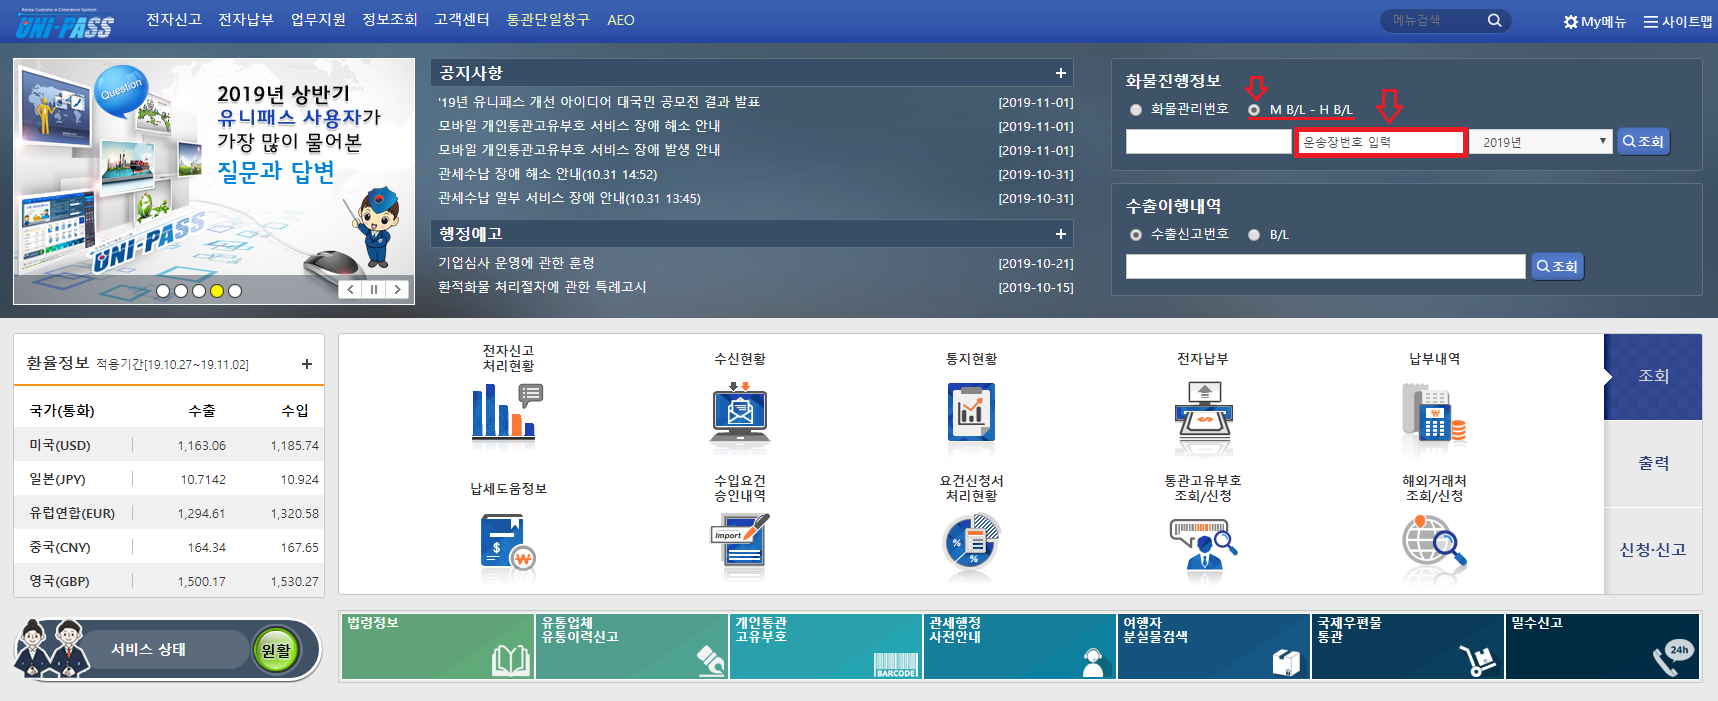Viewport: 1718px width, 701px height.
Task: Switch to 조회 side tab
Action: pos(1653,376)
